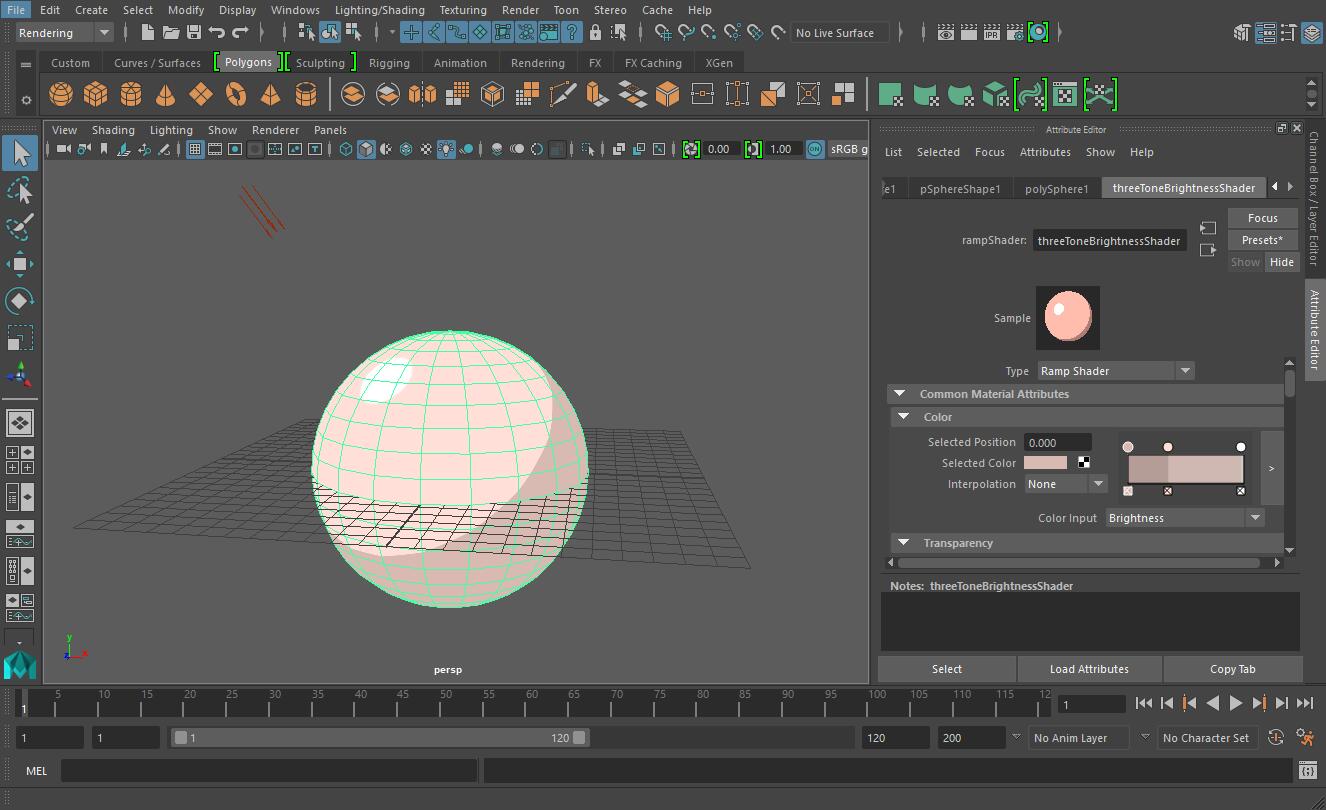Create a polygon cone from the shelf

[x=166, y=95]
